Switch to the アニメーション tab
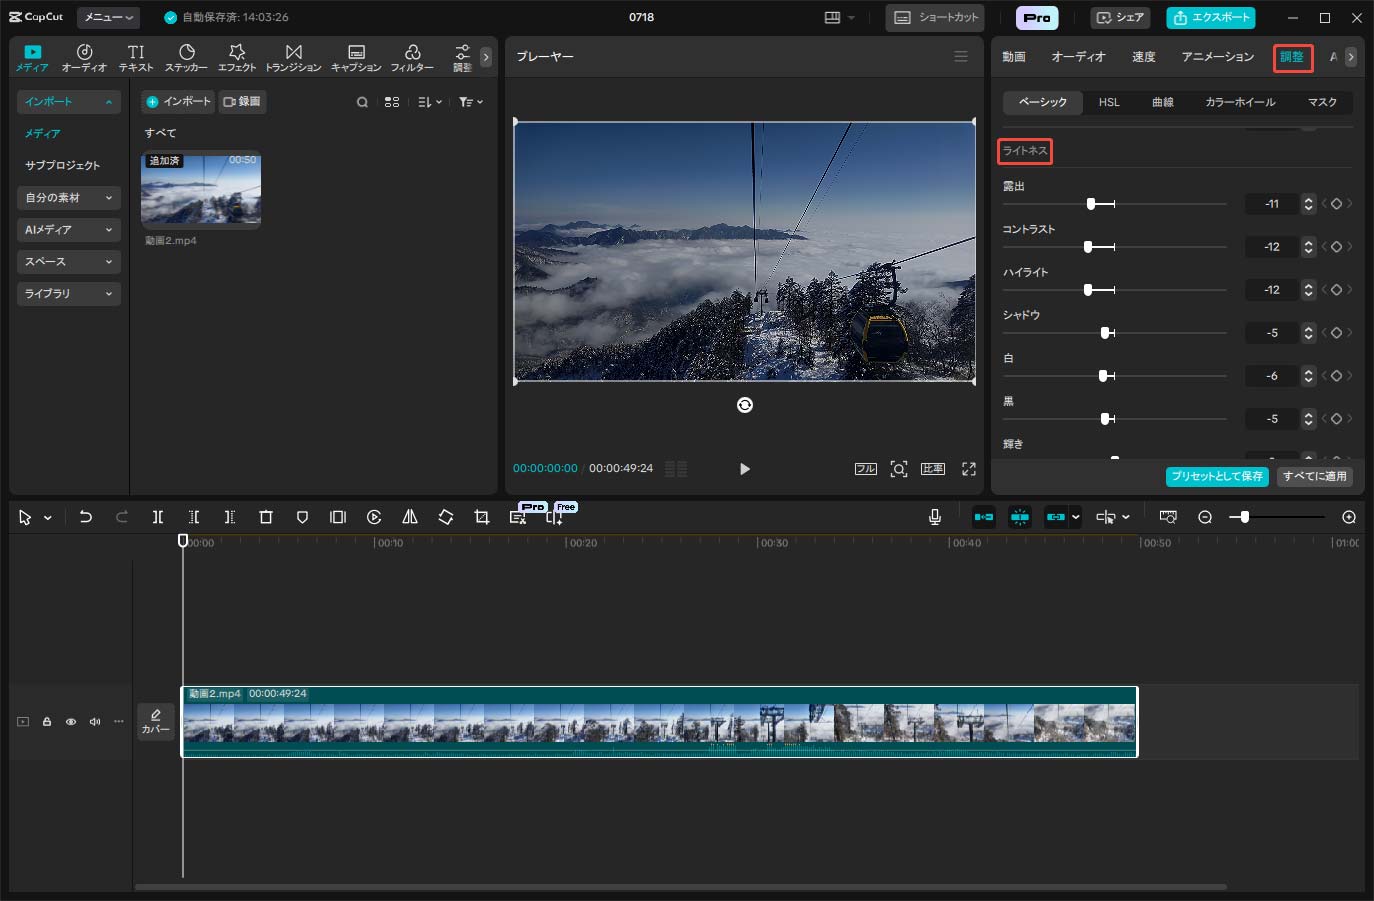Image resolution: width=1374 pixels, height=901 pixels. point(1217,57)
